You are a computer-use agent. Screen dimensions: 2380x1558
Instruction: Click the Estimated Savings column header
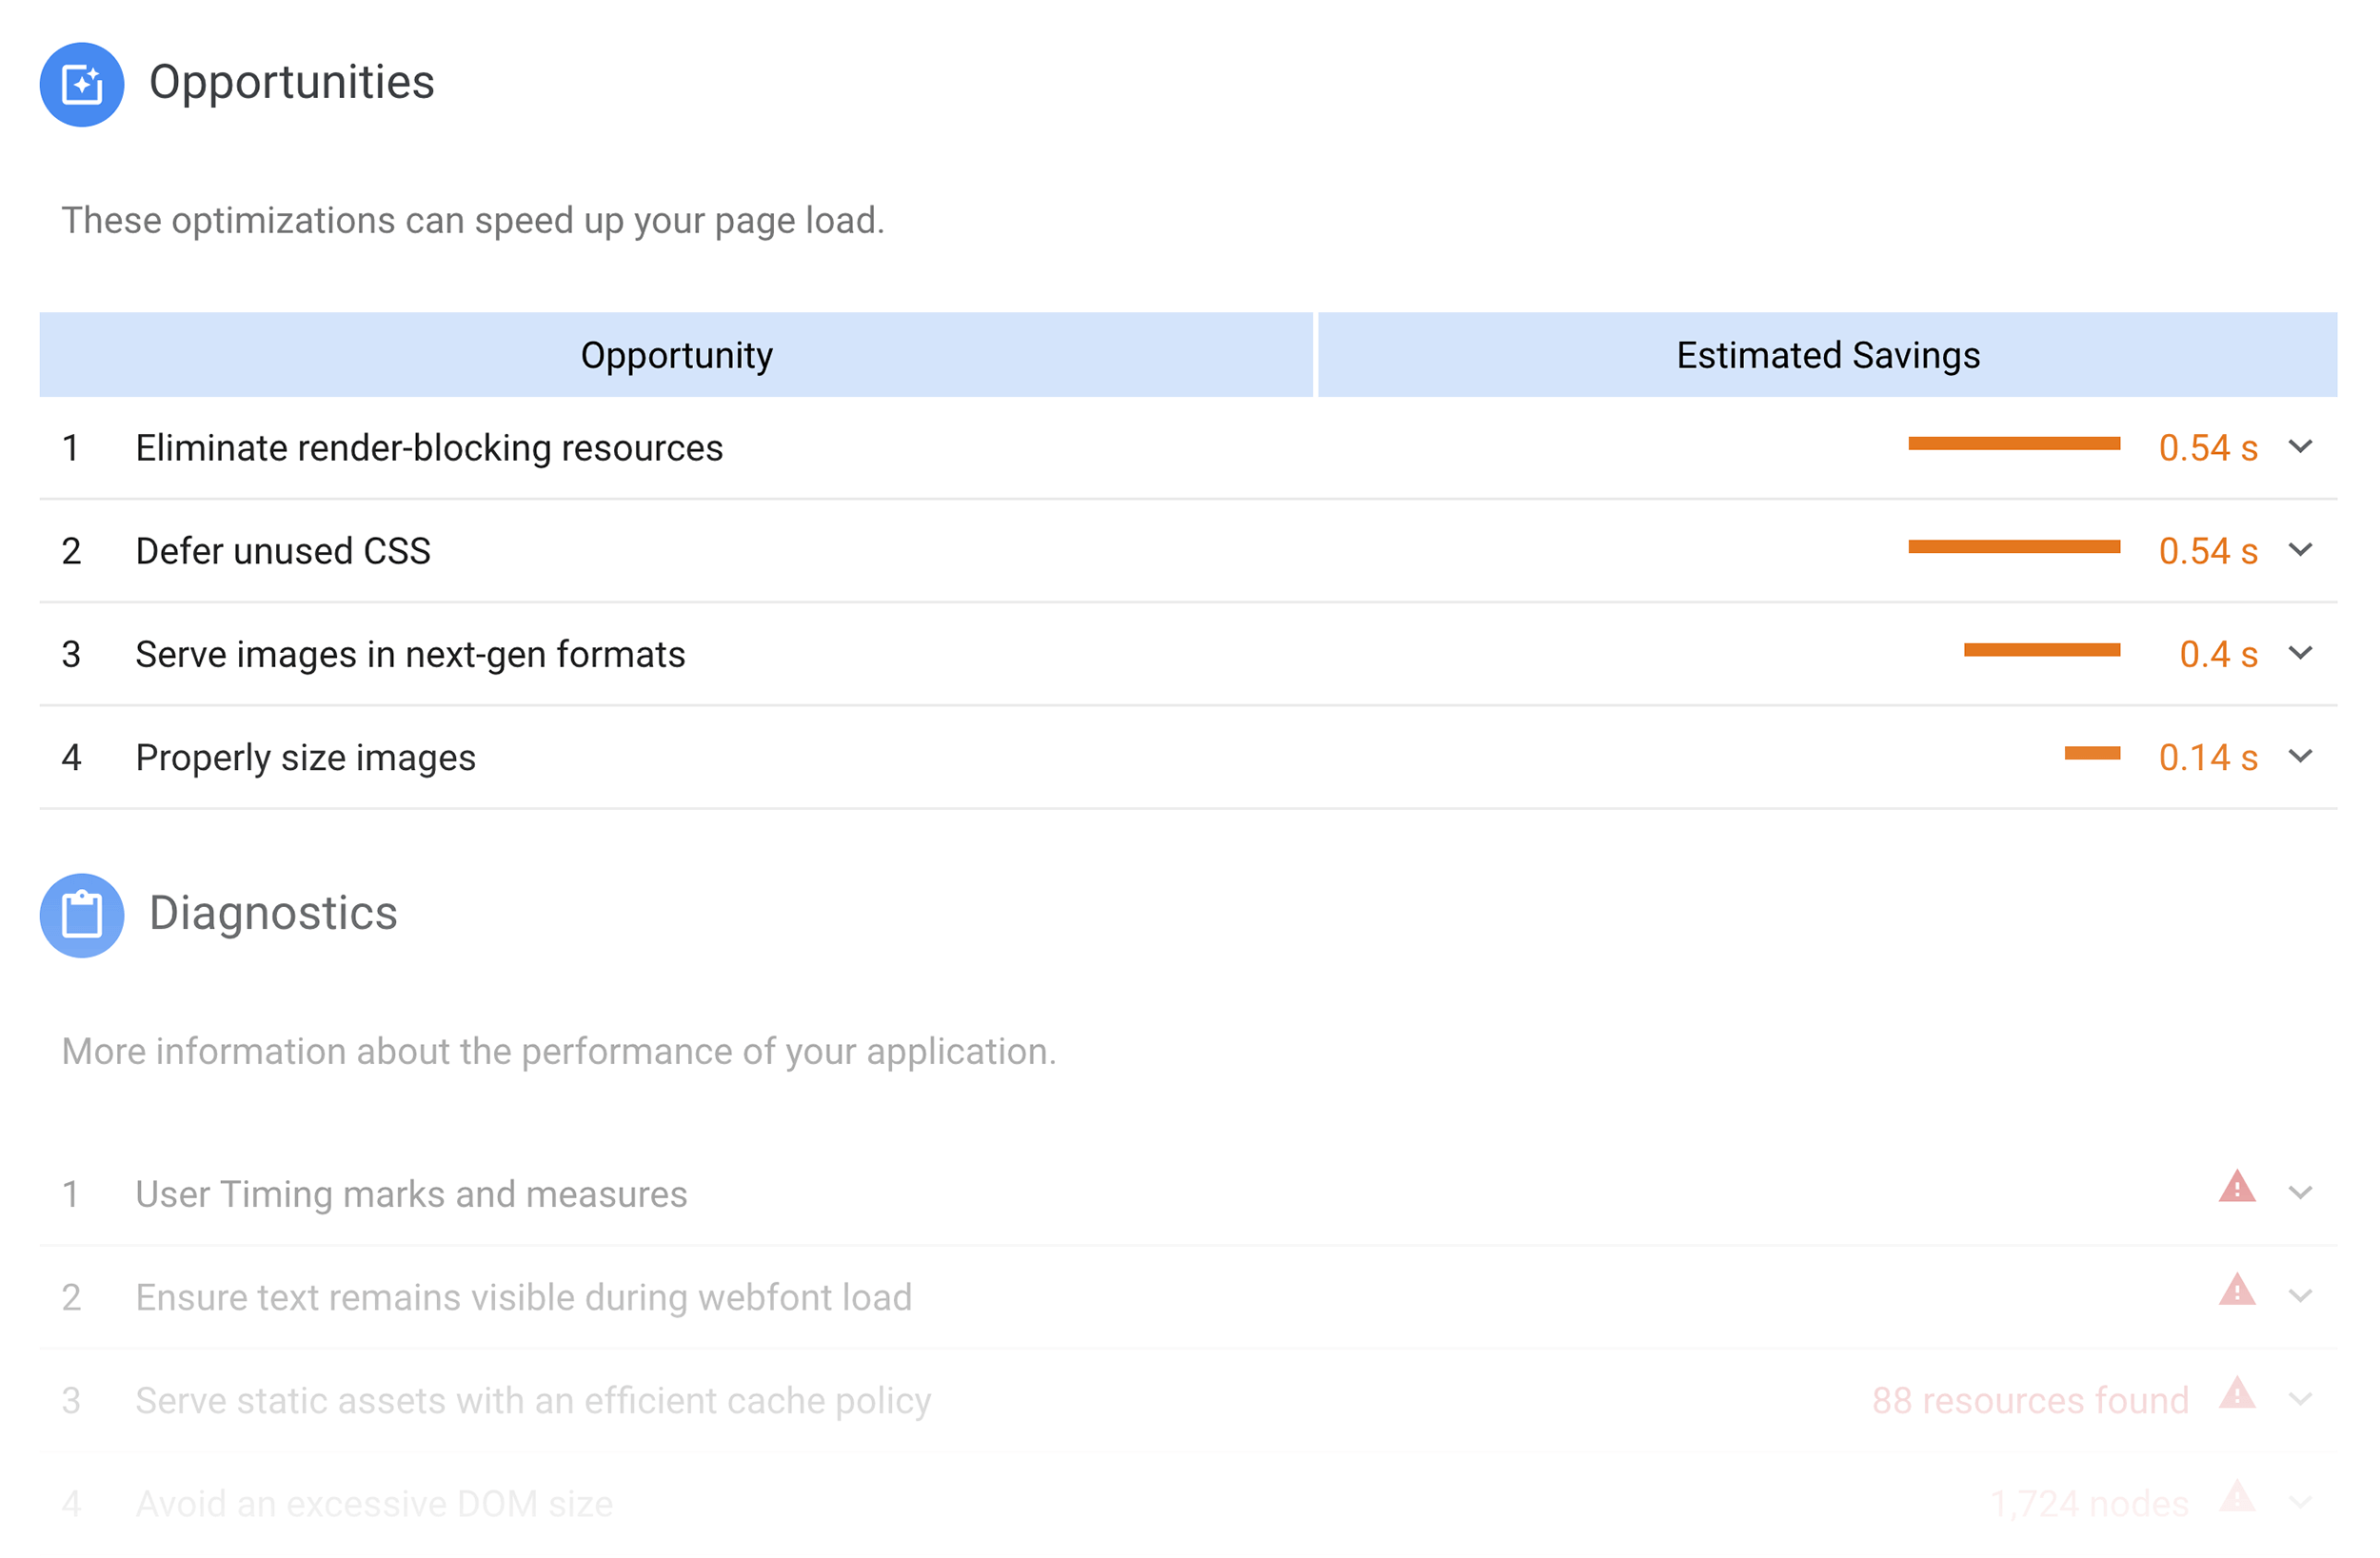(x=1828, y=355)
